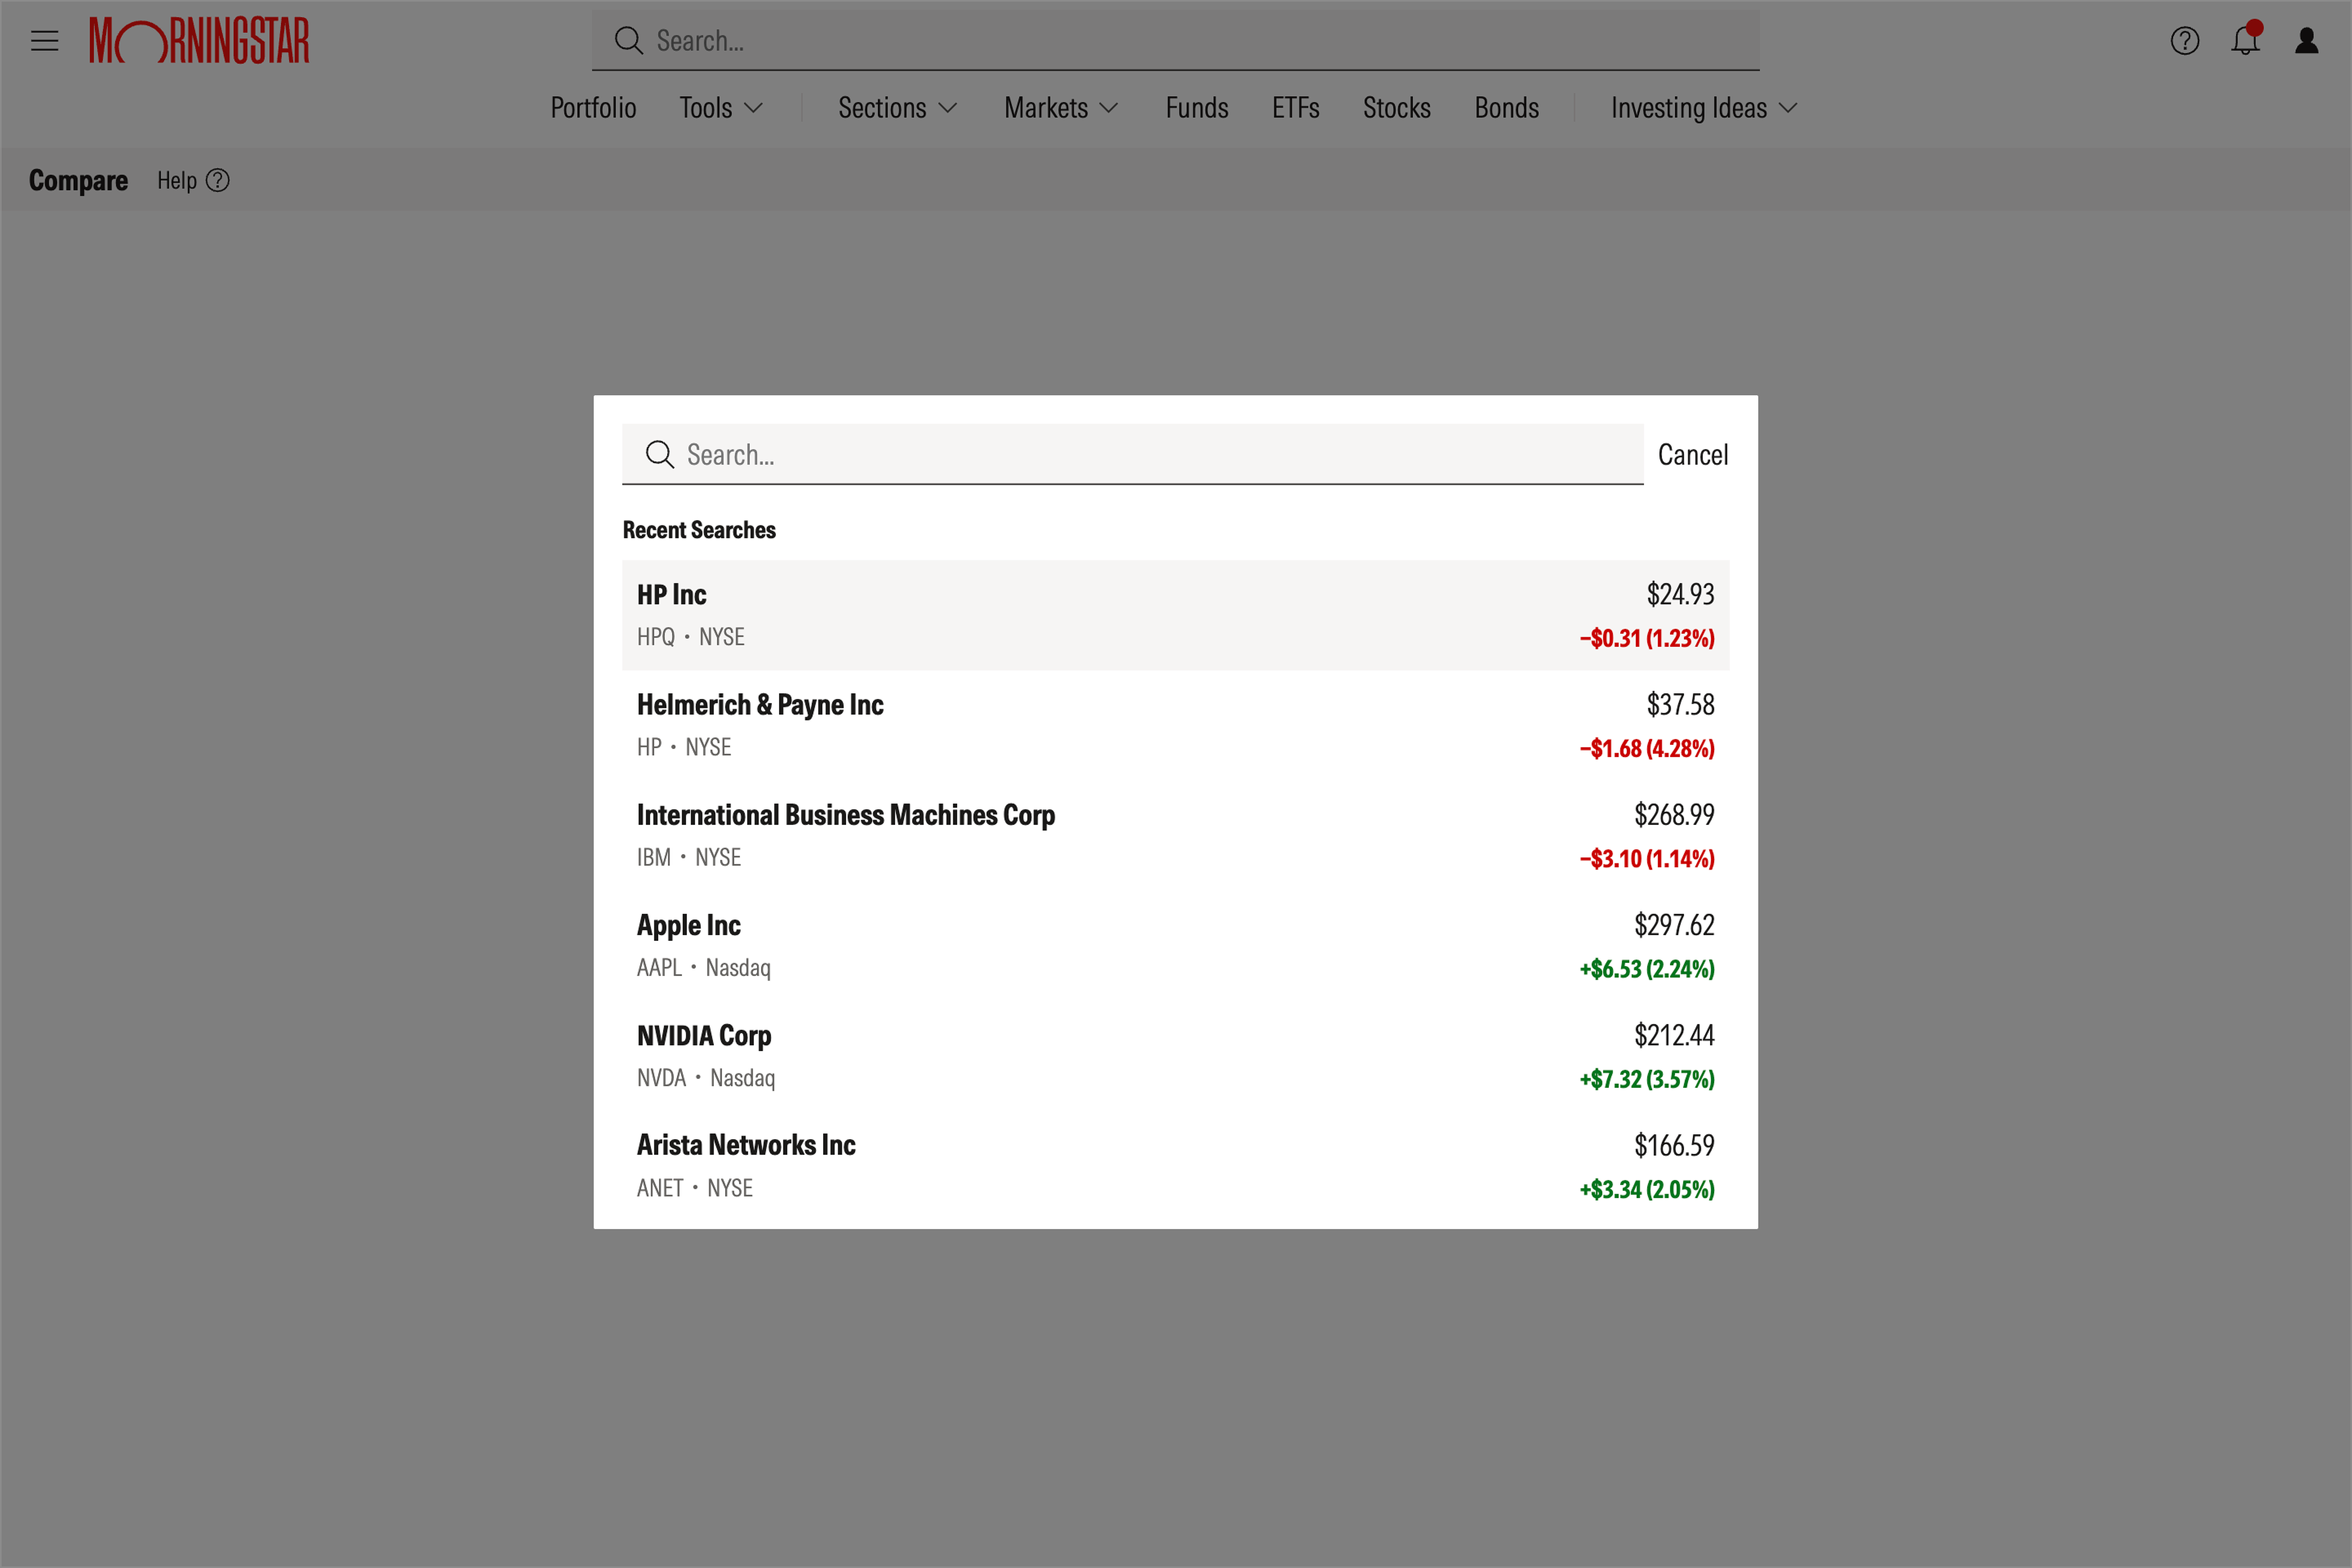
Task: Click the $24.93 price value
Action: (x=1680, y=595)
